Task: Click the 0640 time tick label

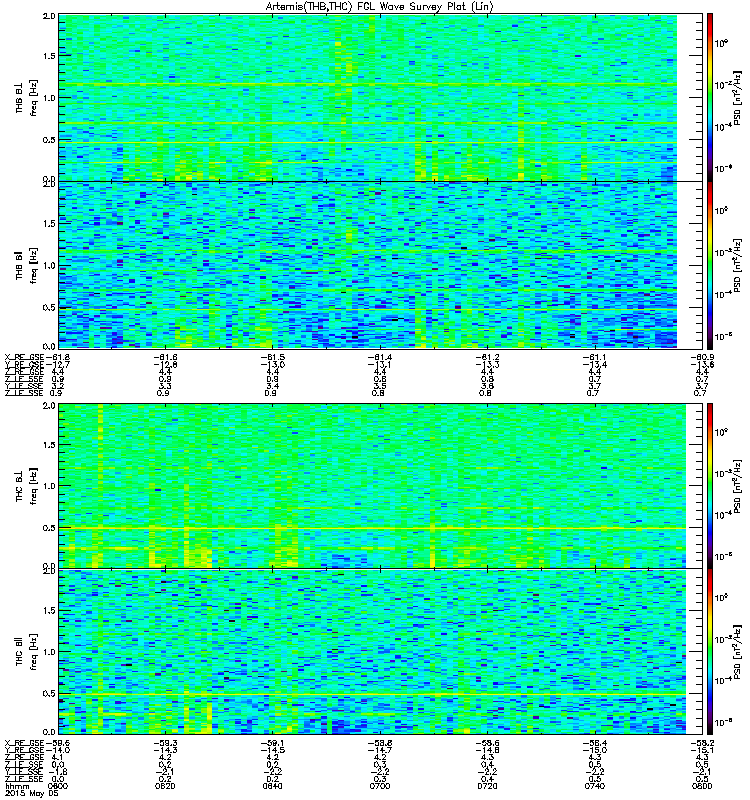Action: [272, 786]
